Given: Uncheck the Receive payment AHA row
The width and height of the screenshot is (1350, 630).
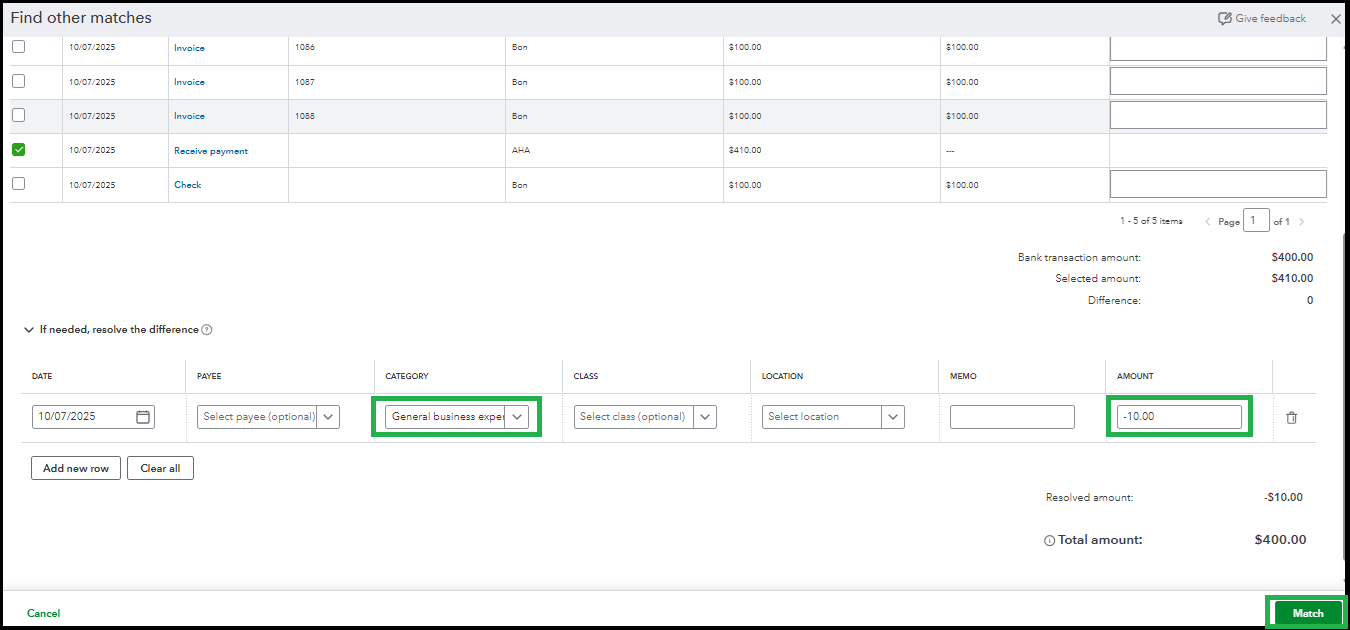Looking at the screenshot, I should coord(18,150).
